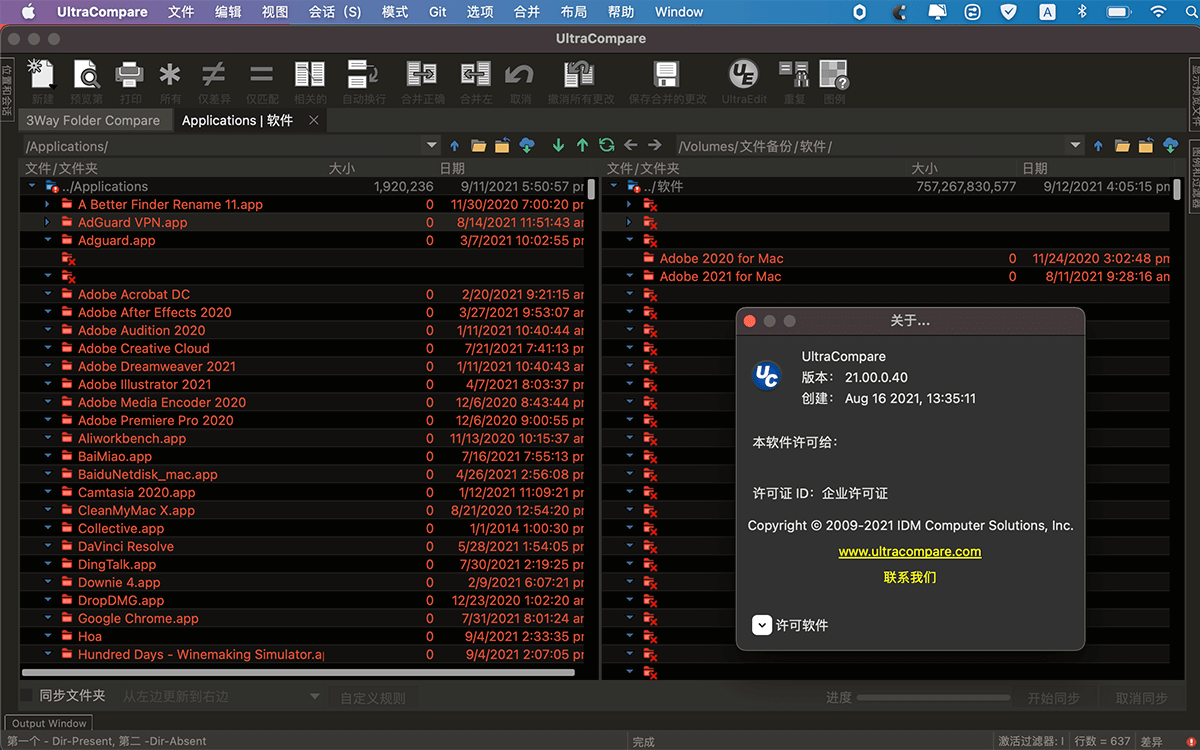1200x750 pixels.
Task: Click the 撤消所有更改 revert all icon
Action: (x=580, y=75)
